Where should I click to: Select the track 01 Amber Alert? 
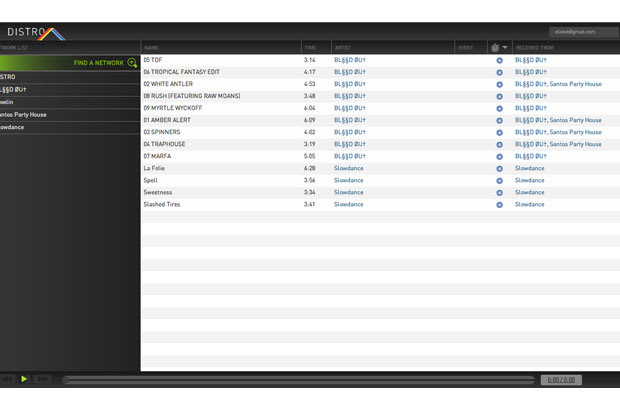(167, 120)
